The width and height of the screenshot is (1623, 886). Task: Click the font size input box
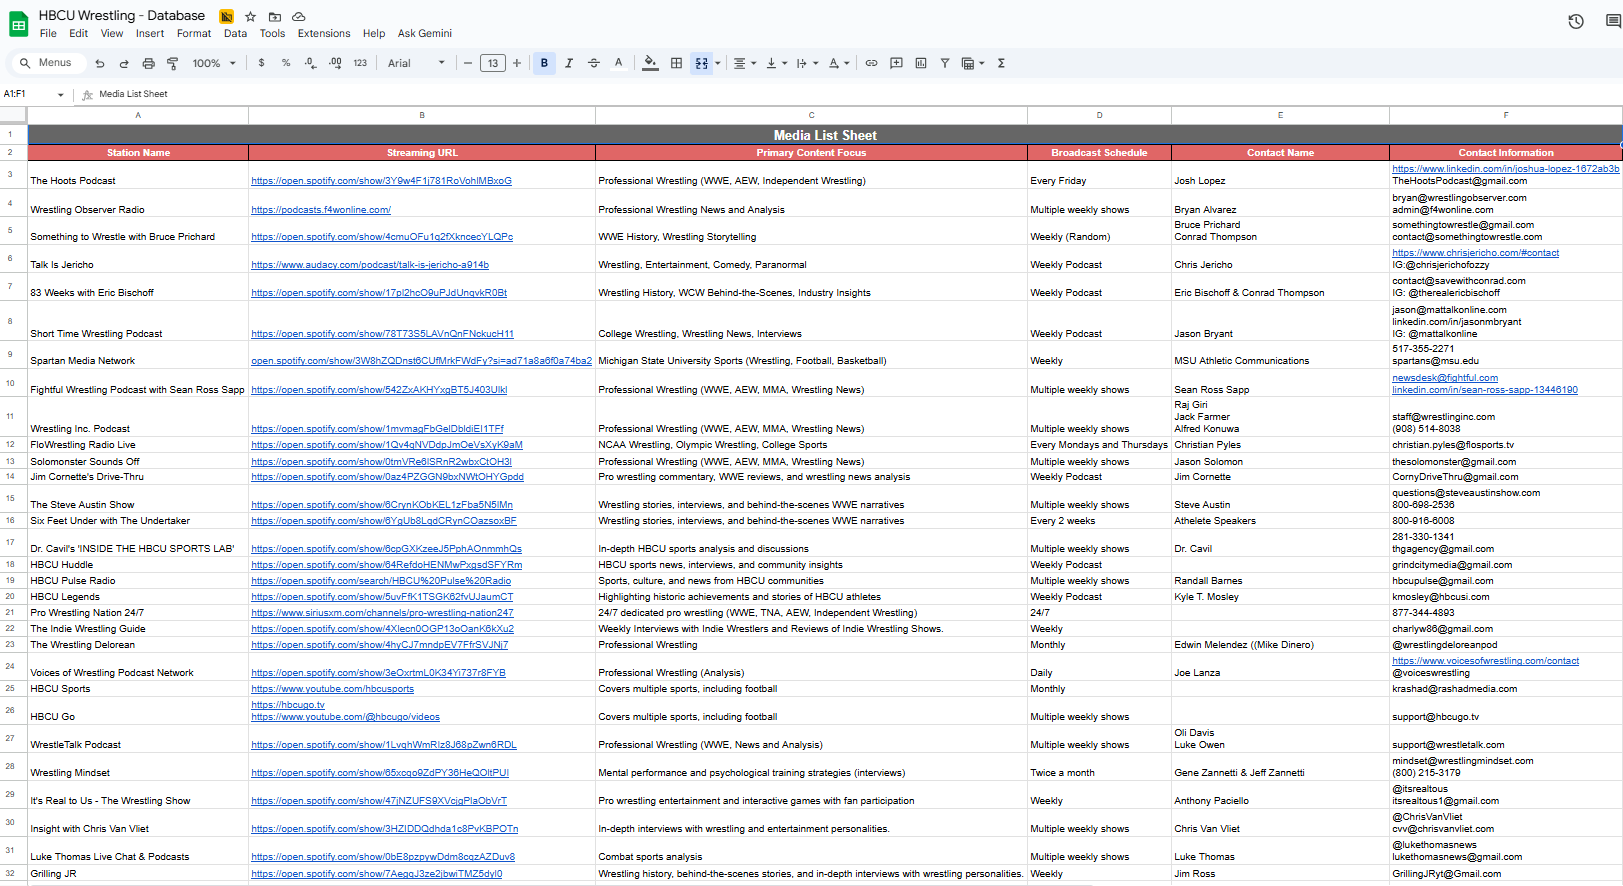point(492,63)
